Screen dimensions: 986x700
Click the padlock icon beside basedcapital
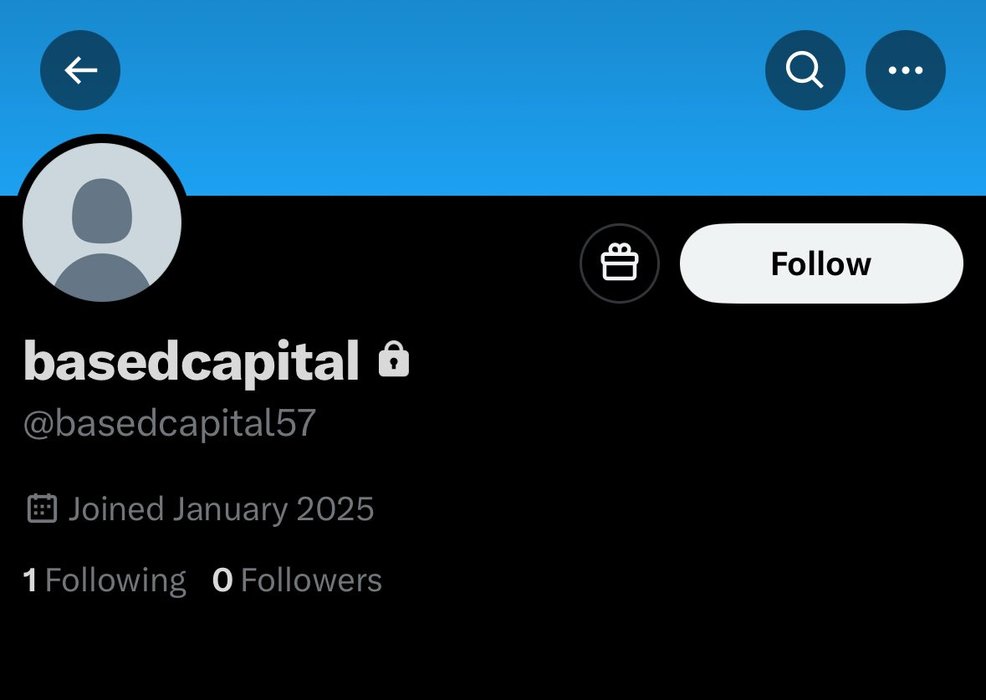(394, 359)
